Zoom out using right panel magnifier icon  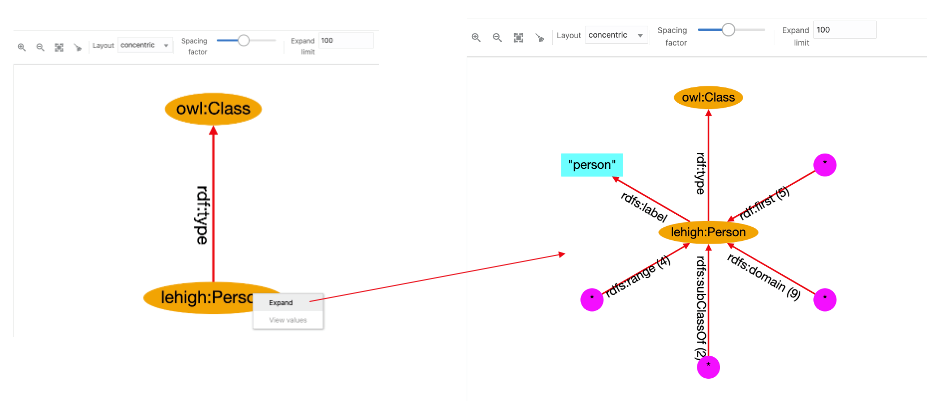click(x=497, y=37)
